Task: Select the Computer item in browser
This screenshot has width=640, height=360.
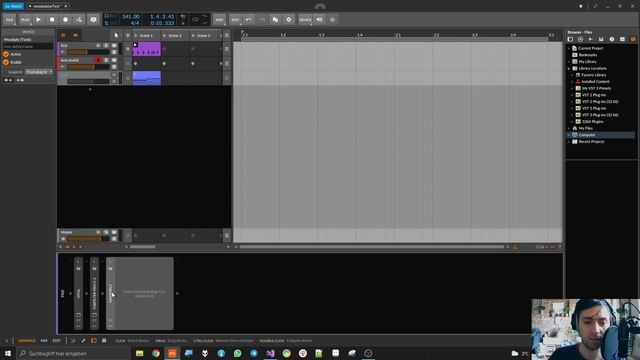Action: pos(601,135)
